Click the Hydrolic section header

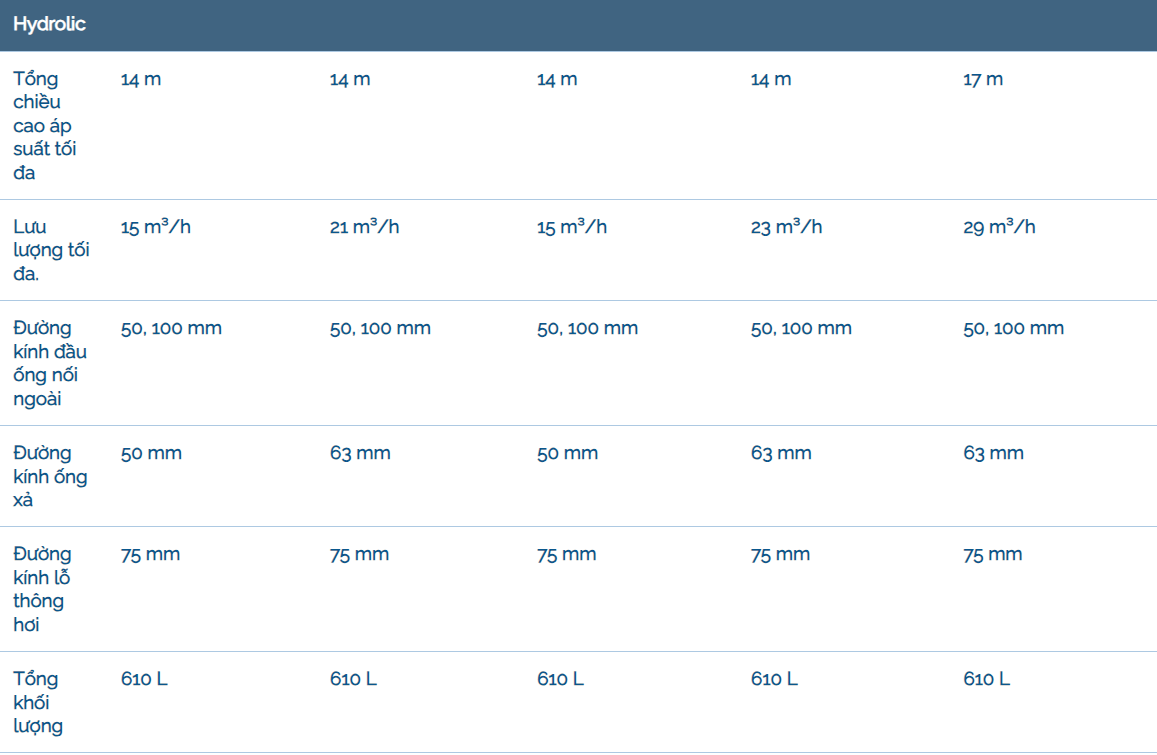[50, 25]
